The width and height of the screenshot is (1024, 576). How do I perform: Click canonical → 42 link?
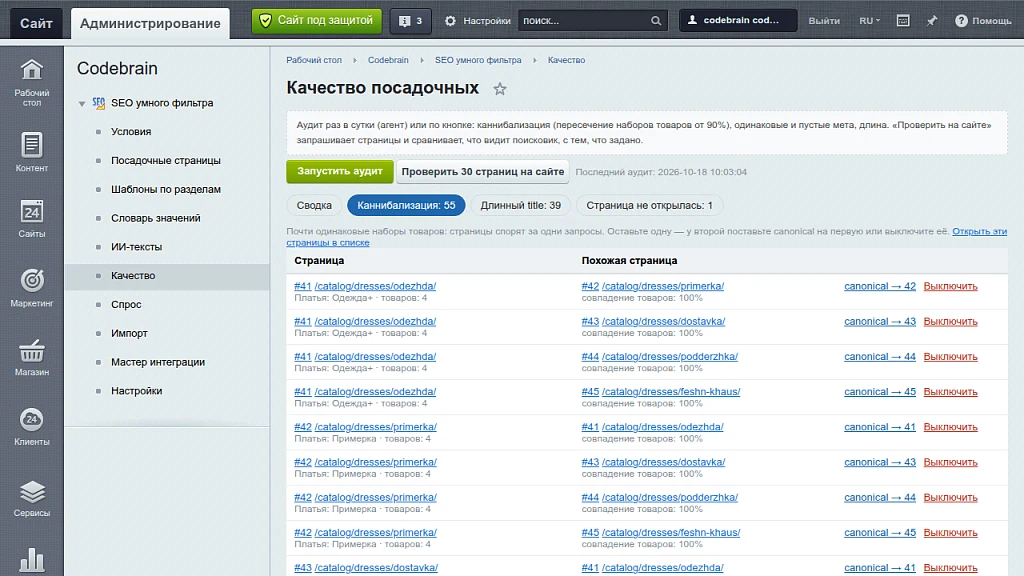tap(880, 286)
